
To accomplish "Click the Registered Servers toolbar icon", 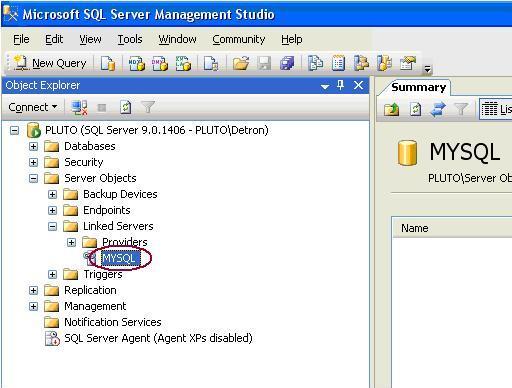I will (315, 63).
